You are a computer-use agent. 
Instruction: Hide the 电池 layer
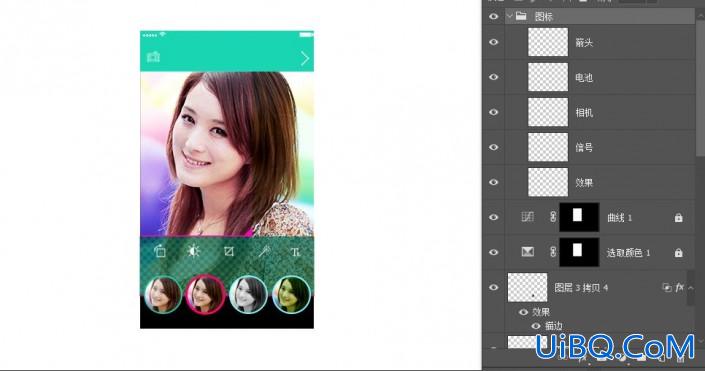point(494,77)
